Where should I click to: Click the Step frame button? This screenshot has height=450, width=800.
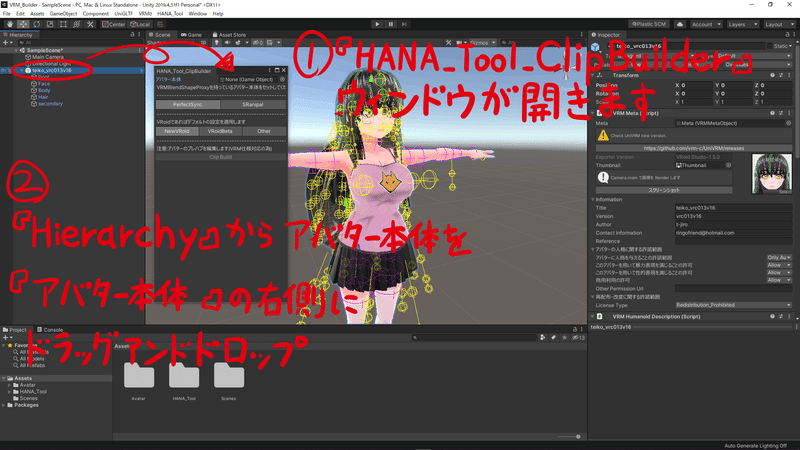pyautogui.click(x=404, y=24)
